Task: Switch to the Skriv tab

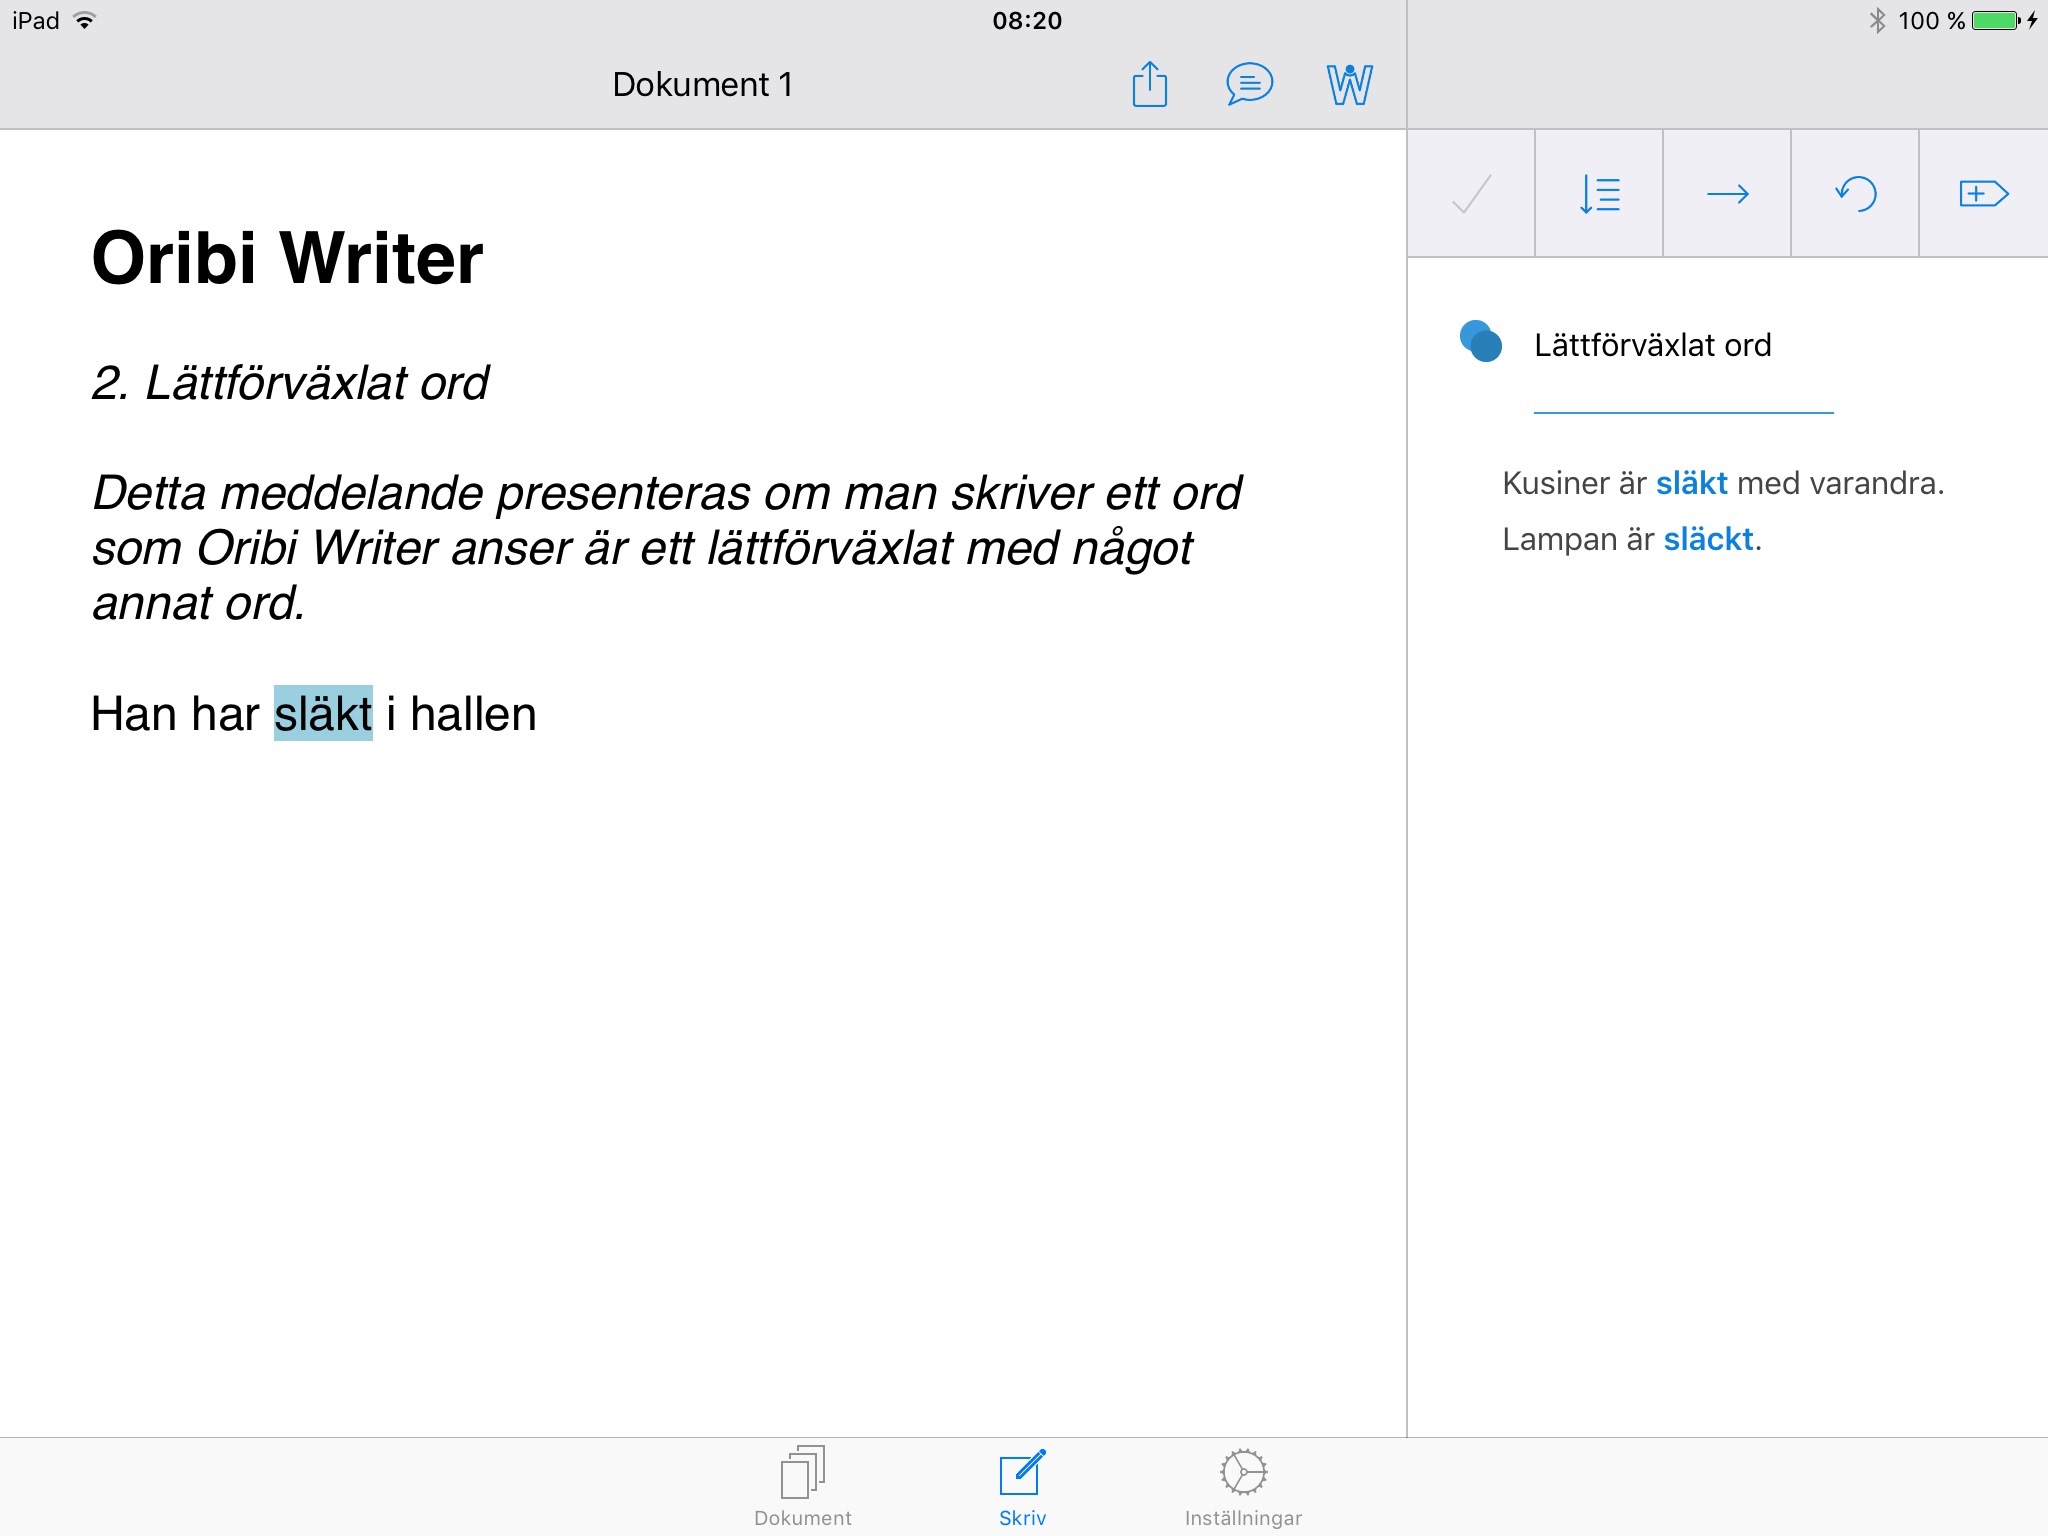Action: click(1022, 1487)
